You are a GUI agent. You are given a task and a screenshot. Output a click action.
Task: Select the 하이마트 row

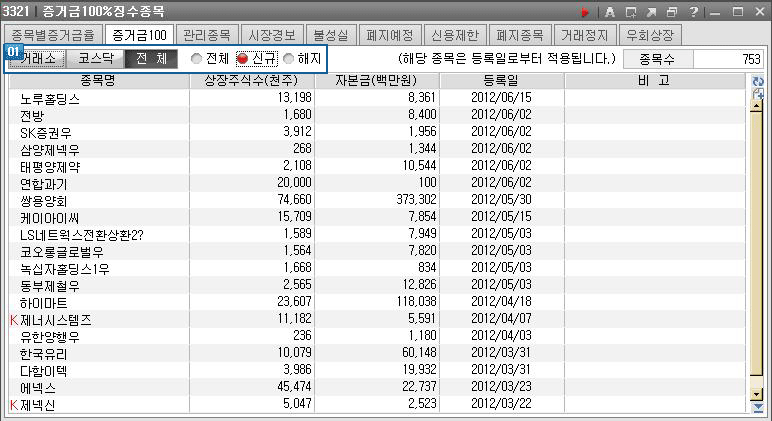377,302
